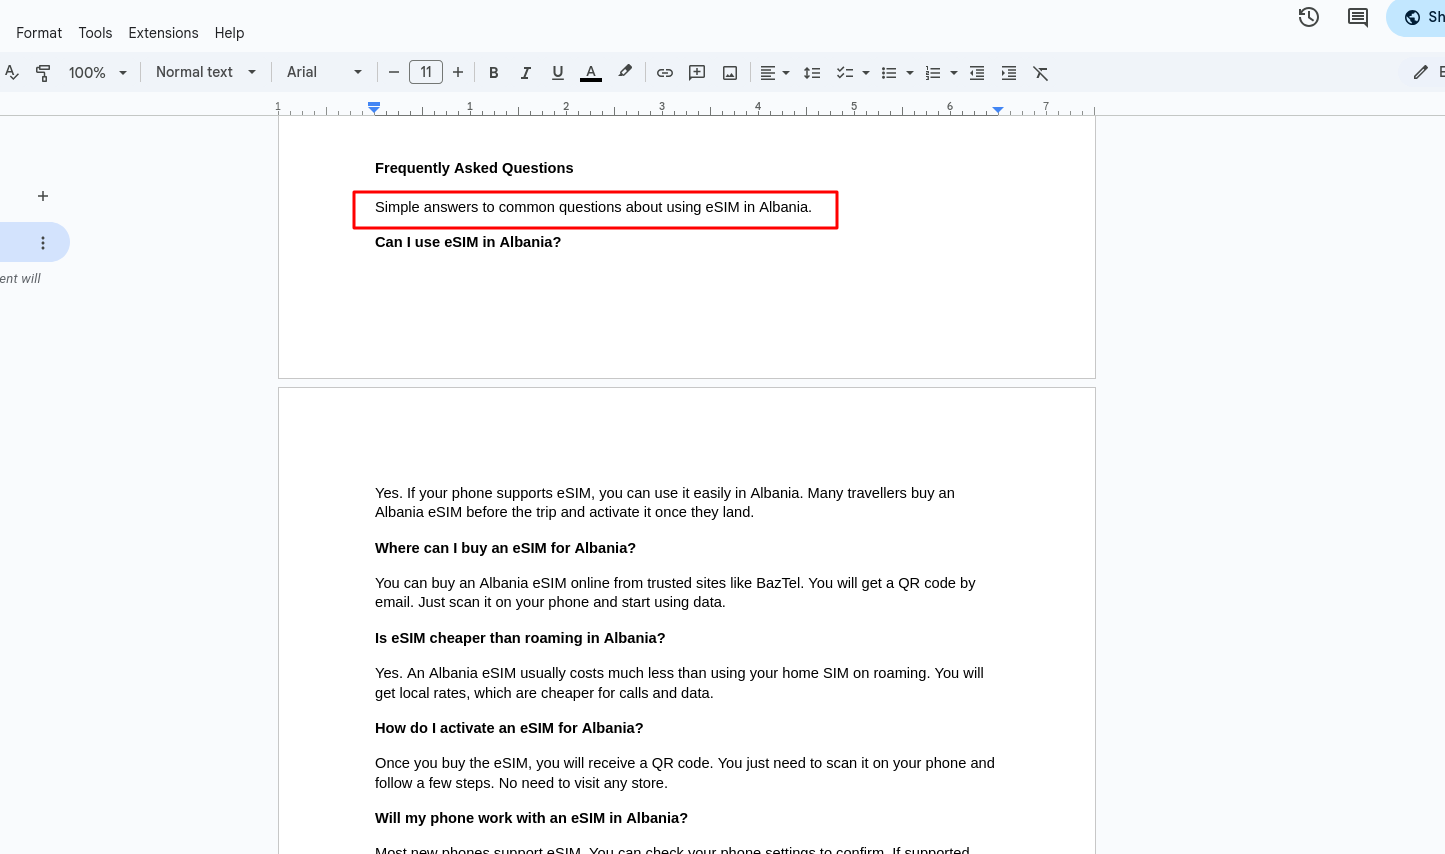
Task: Expand the Normal text style dropdown
Action: pyautogui.click(x=206, y=73)
